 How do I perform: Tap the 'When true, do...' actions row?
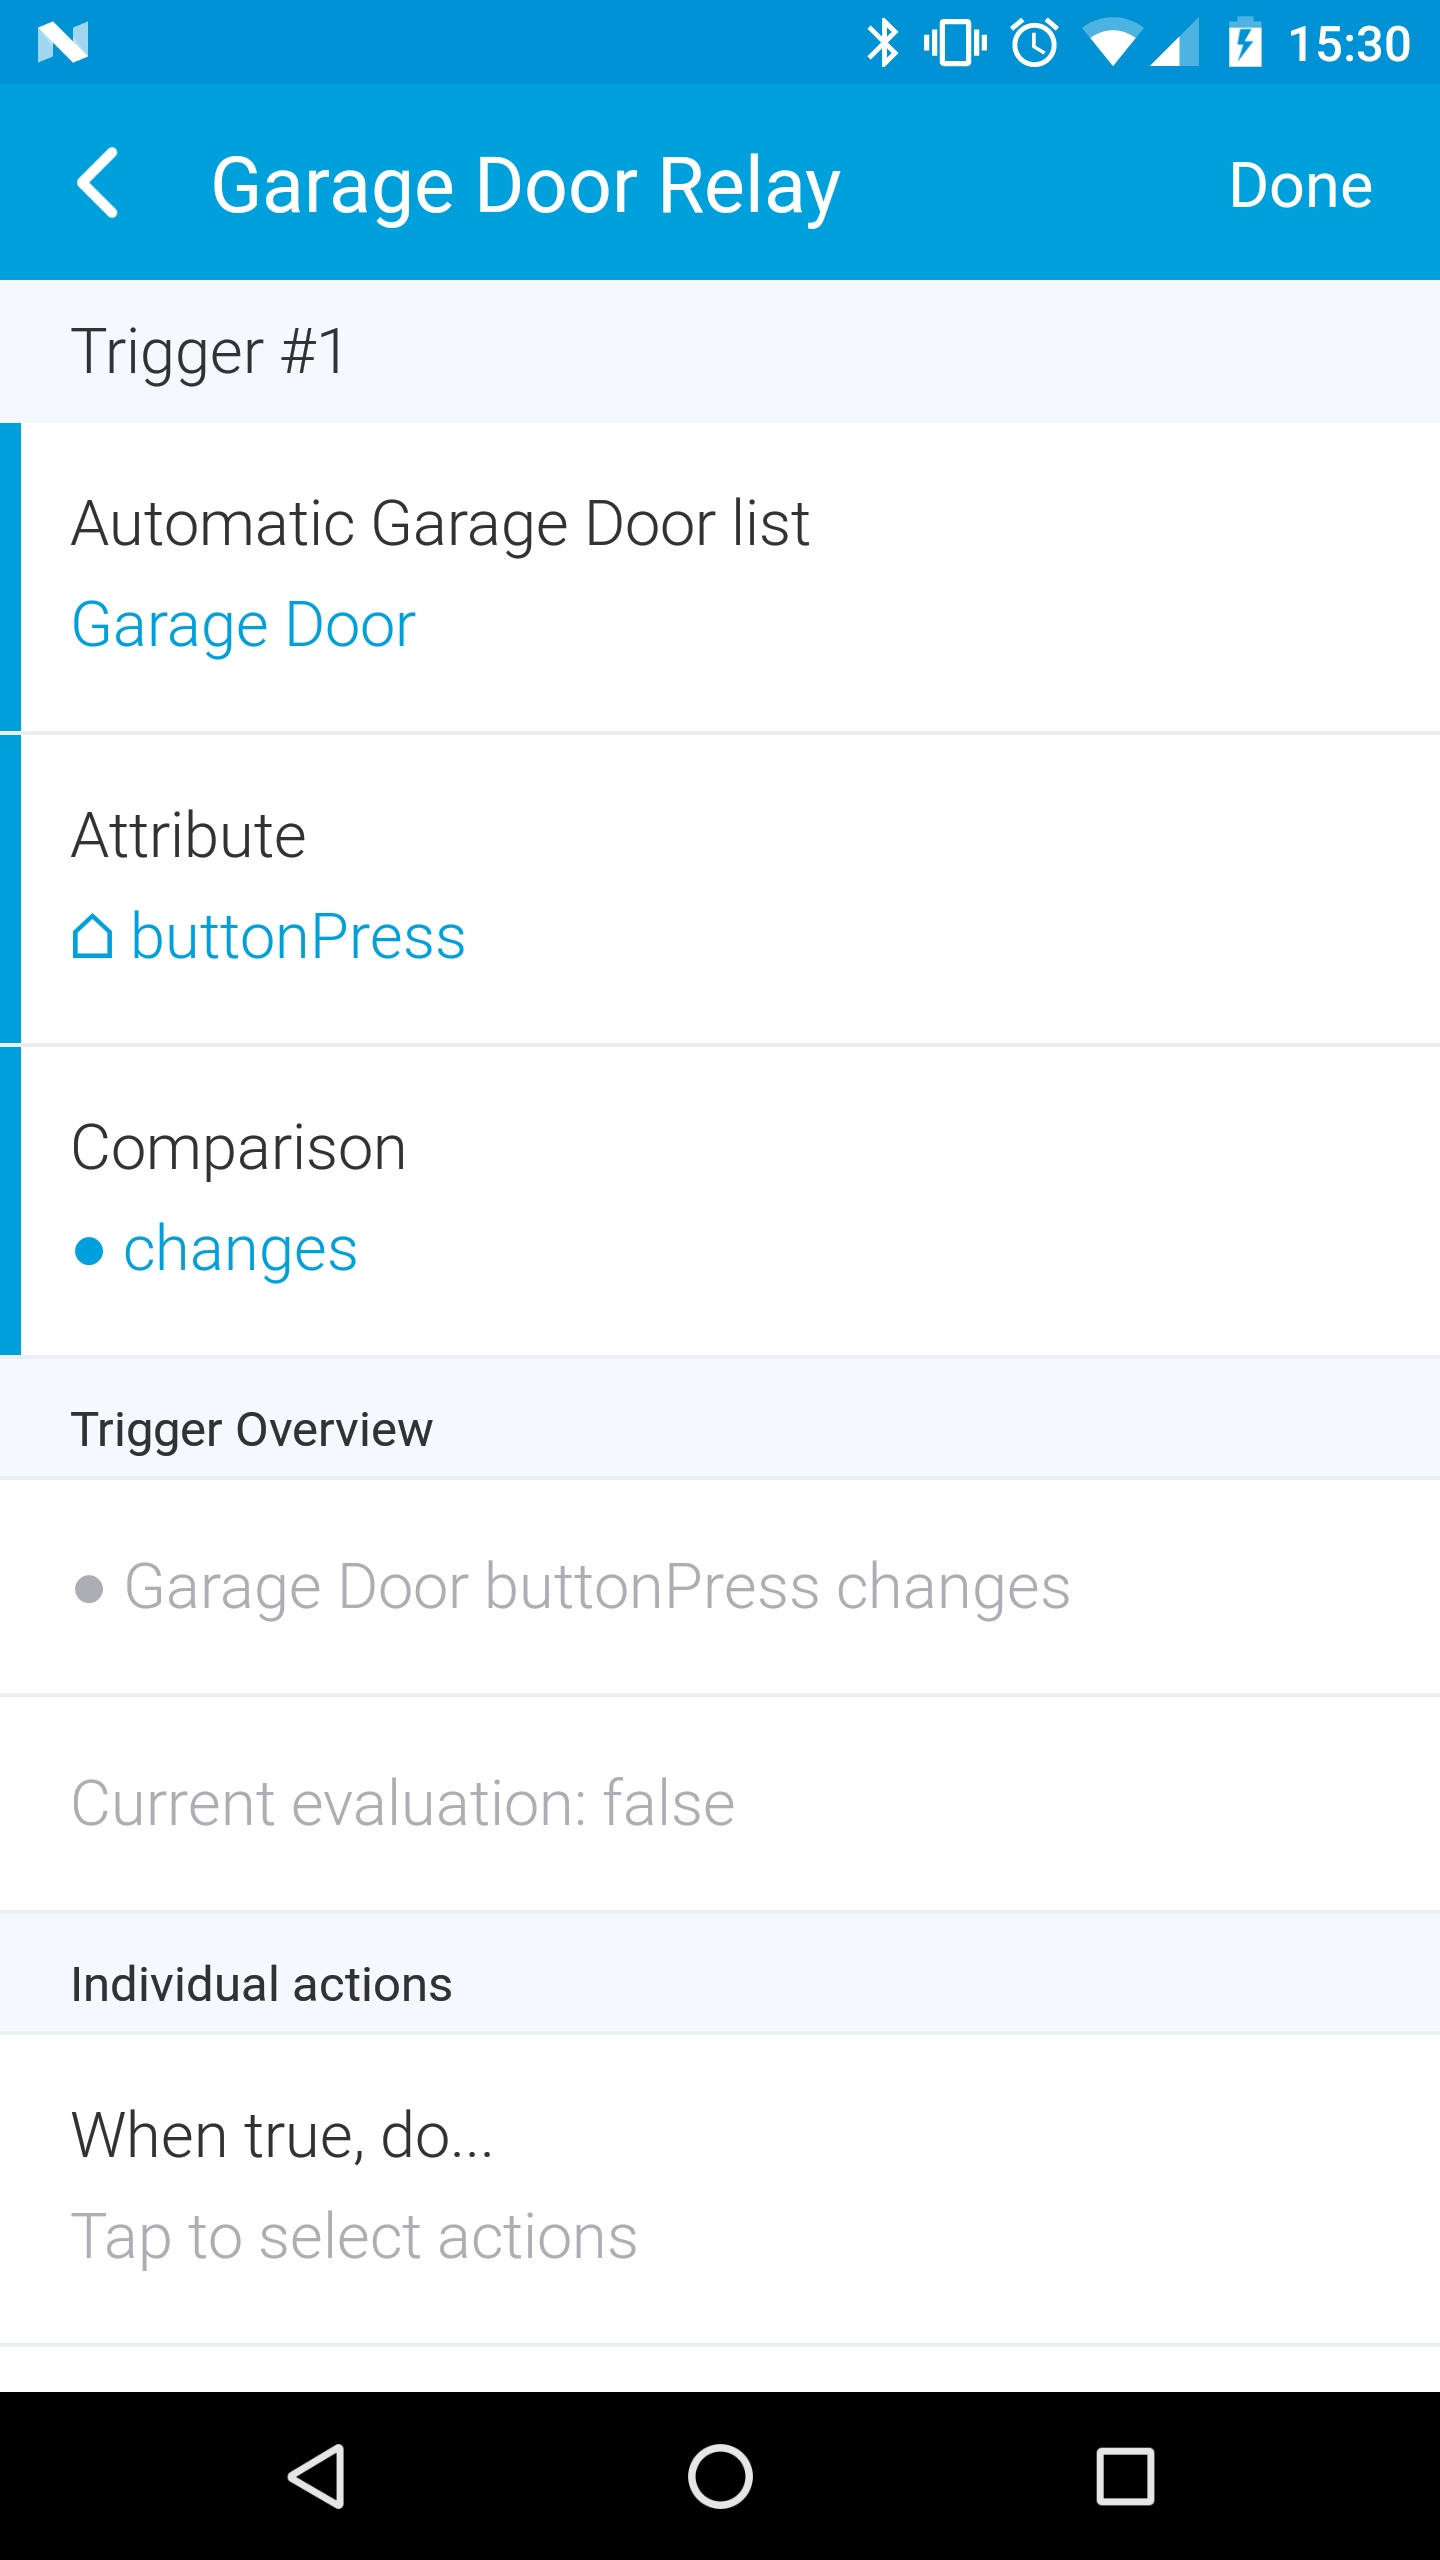(x=720, y=2189)
